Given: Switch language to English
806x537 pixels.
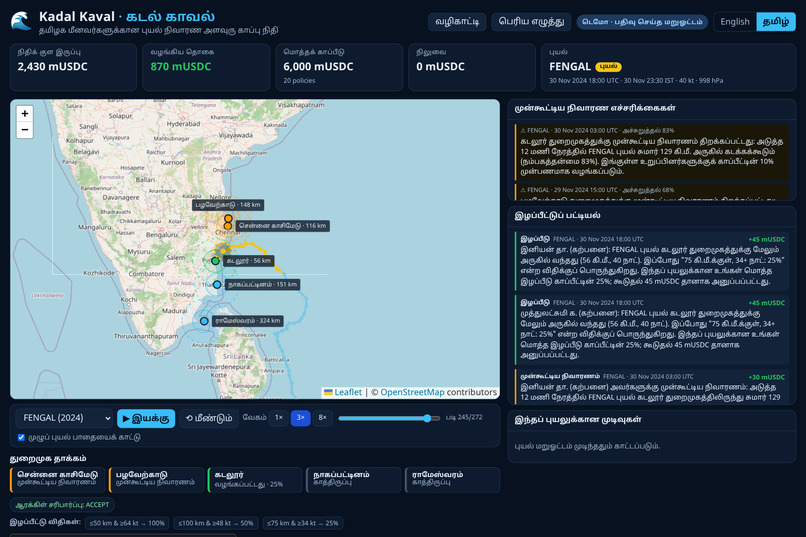Looking at the screenshot, I should pyautogui.click(x=735, y=22).
